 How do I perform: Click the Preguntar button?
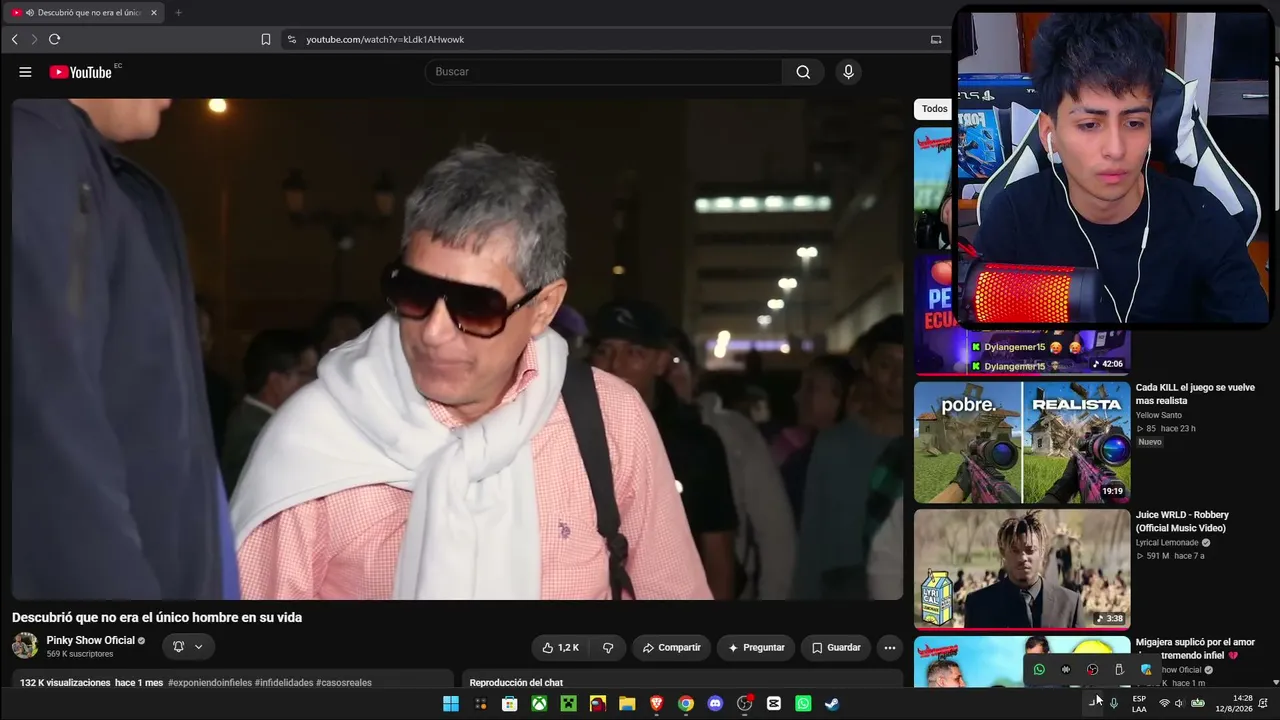[x=756, y=648]
